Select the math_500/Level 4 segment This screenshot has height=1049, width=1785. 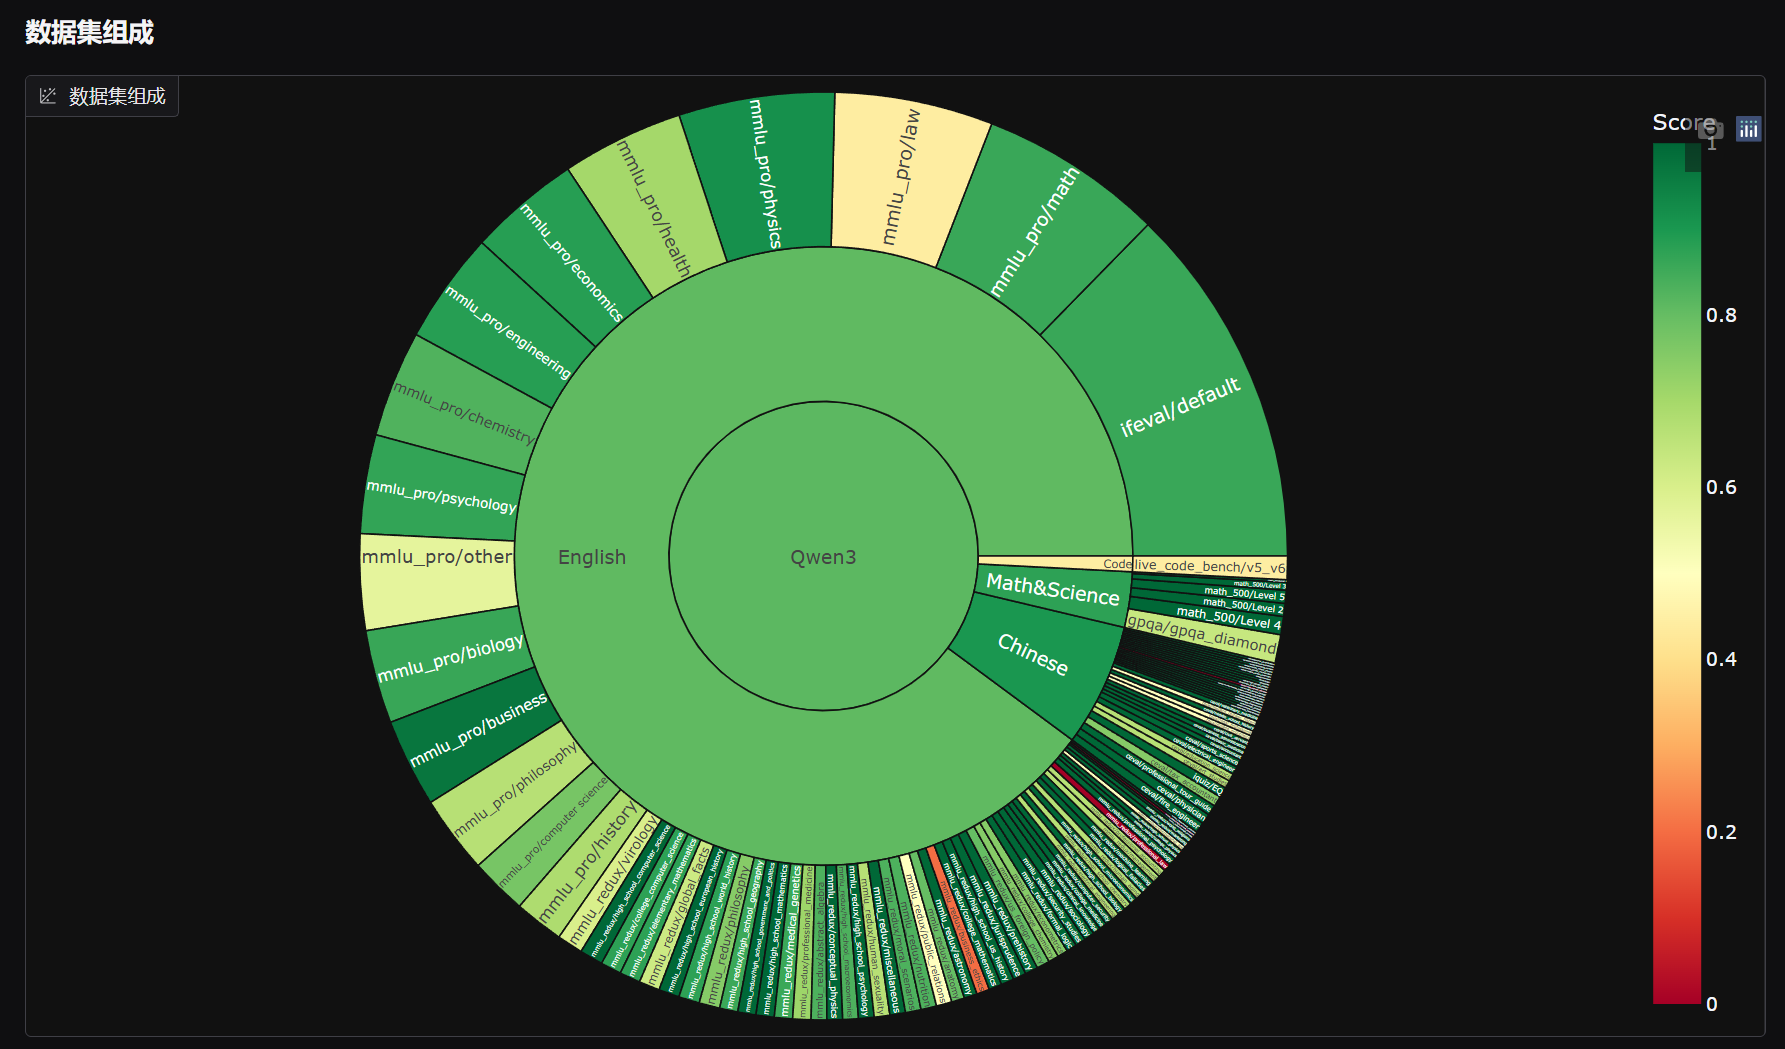[x=1229, y=618]
